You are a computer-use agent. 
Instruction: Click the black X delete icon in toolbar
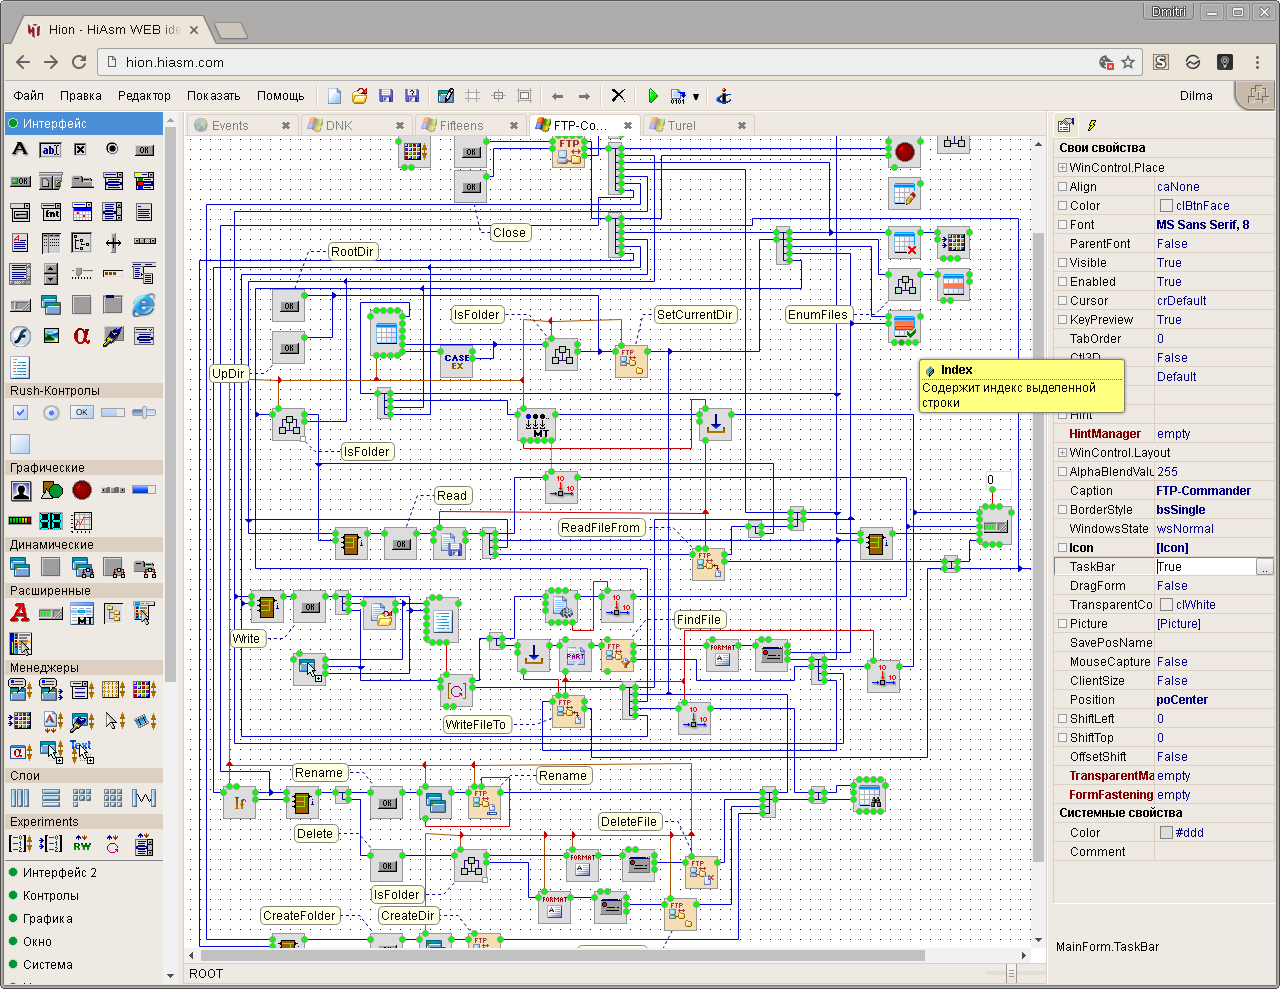coord(618,96)
